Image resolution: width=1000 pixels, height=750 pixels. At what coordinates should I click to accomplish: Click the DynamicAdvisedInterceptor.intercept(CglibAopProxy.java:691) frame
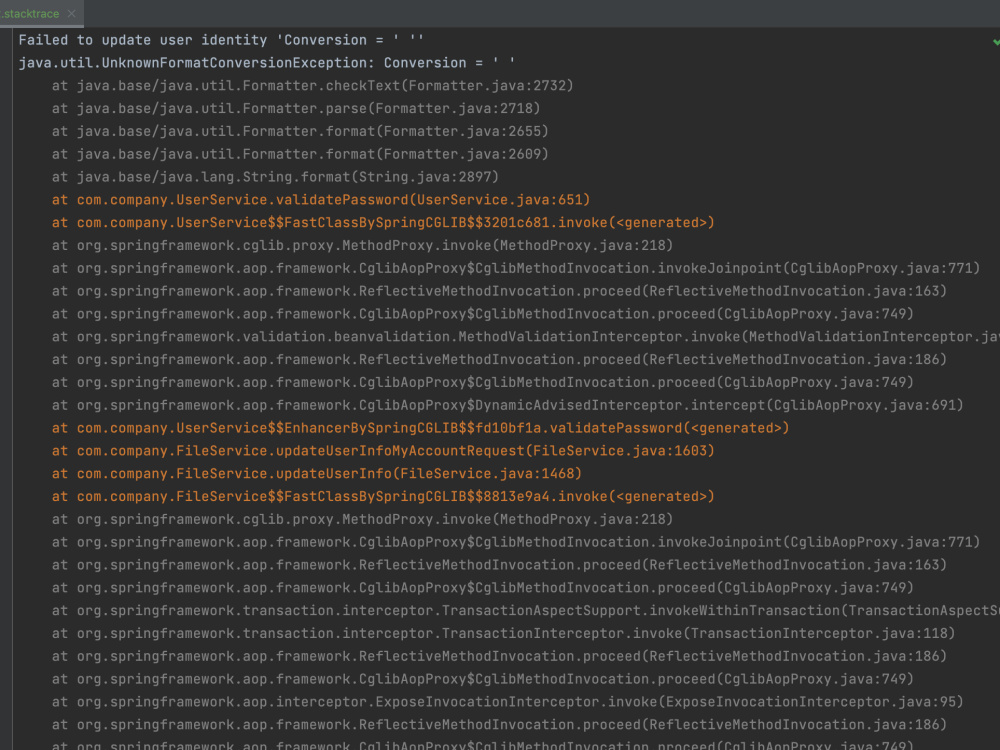(x=508, y=406)
